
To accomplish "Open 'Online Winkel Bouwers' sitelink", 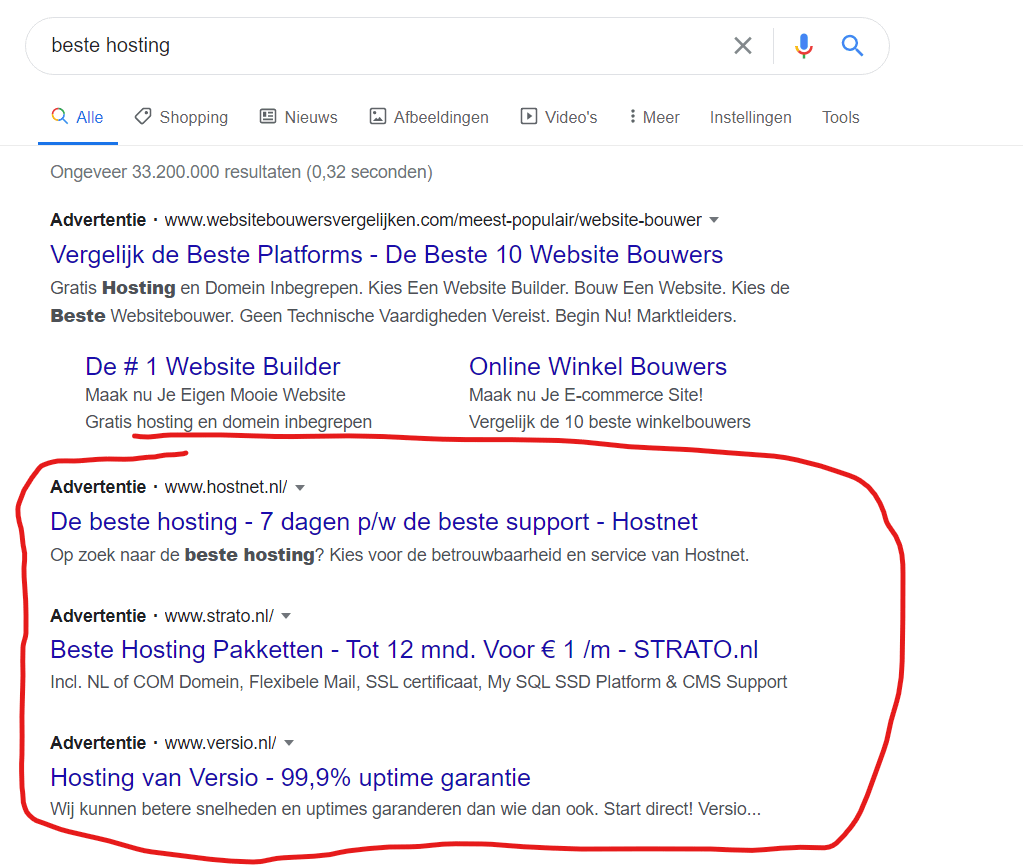I will pyautogui.click(x=598, y=367).
